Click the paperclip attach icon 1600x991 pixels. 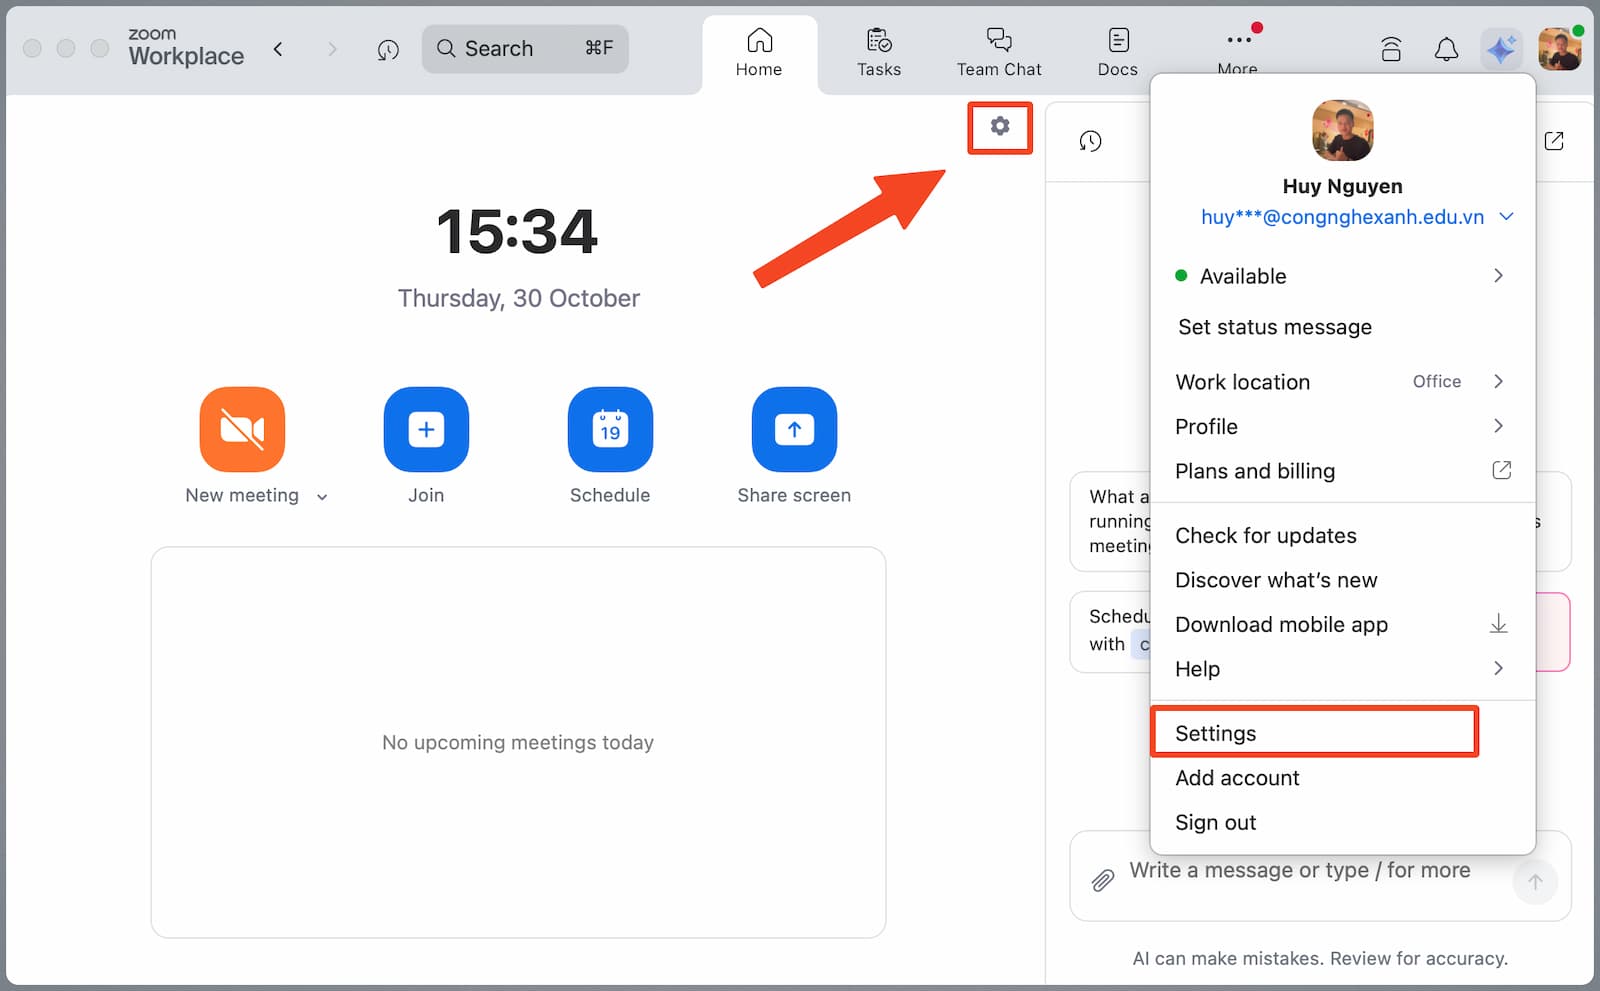[x=1102, y=880]
